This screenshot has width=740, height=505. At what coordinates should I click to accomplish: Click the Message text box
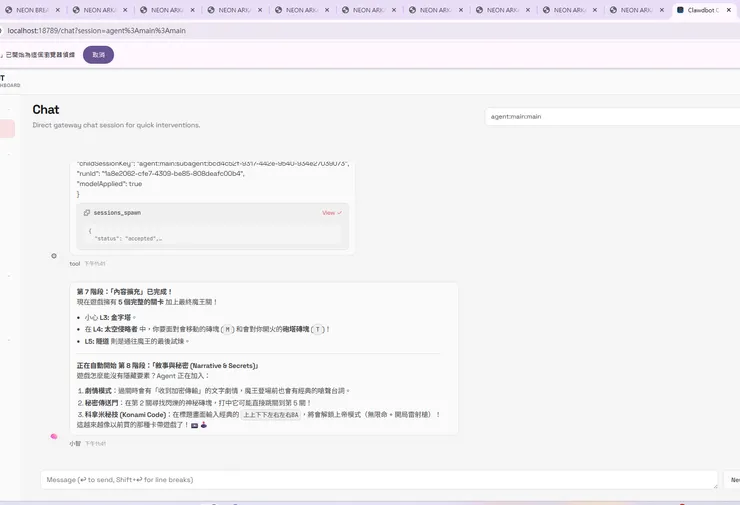coord(379,480)
